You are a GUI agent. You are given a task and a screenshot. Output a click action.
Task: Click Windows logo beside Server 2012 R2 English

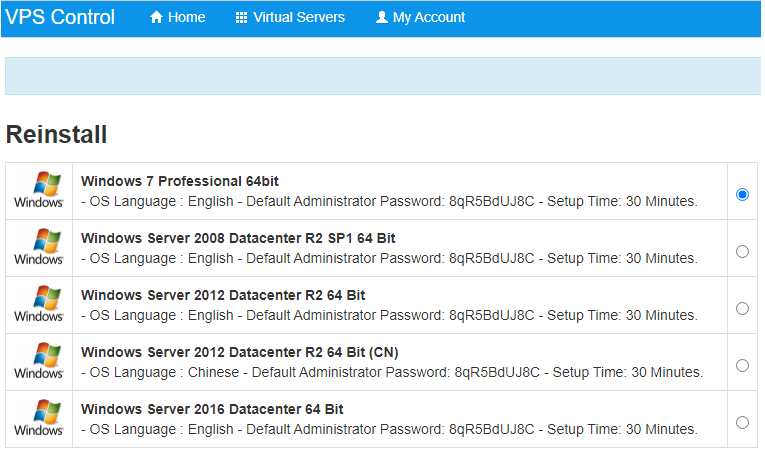(39, 305)
